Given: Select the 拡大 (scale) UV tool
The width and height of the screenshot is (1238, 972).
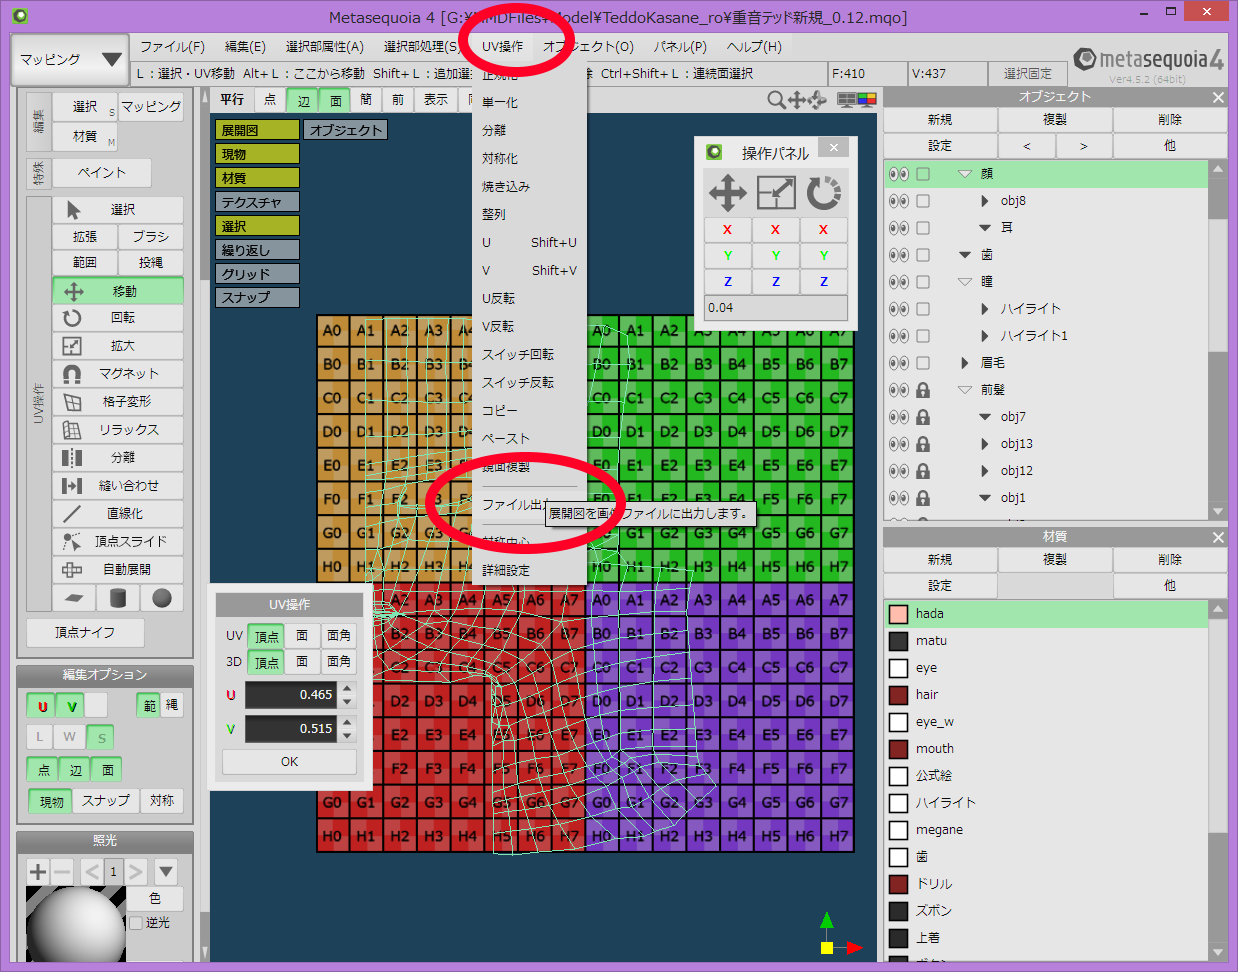Looking at the screenshot, I should [118, 346].
